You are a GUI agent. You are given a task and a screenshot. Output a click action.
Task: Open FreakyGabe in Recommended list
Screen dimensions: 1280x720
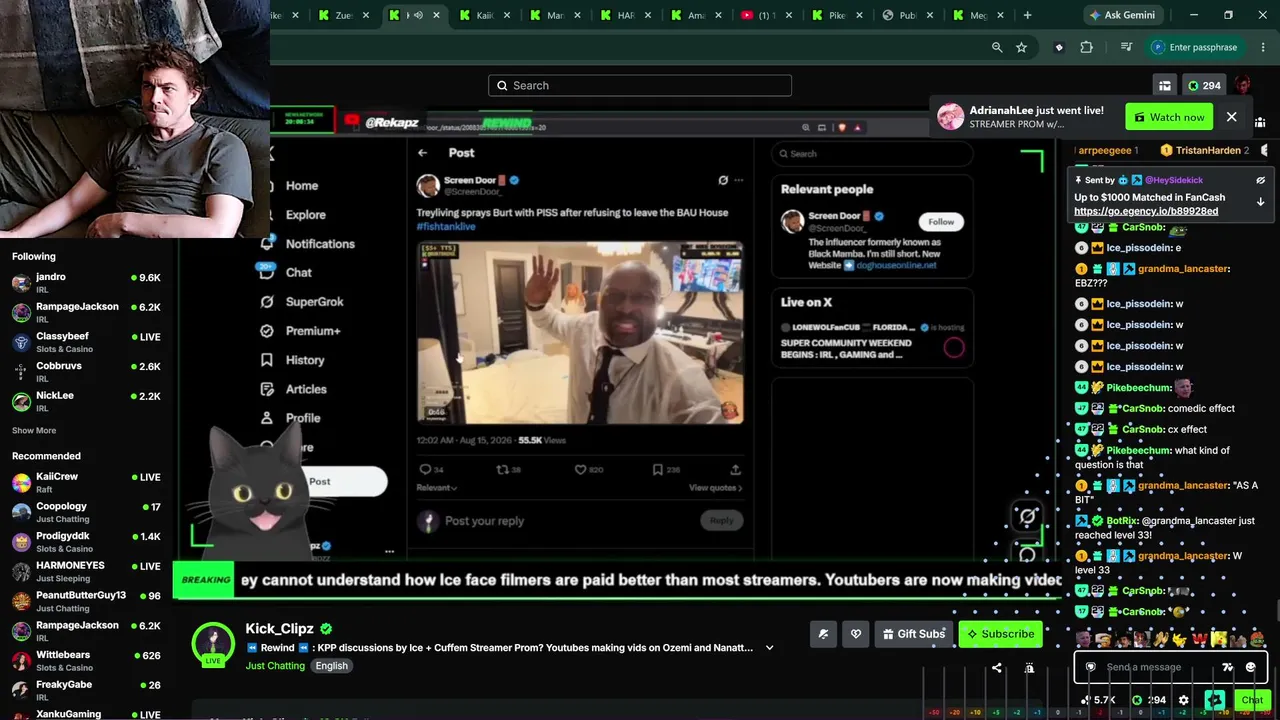click(88, 689)
